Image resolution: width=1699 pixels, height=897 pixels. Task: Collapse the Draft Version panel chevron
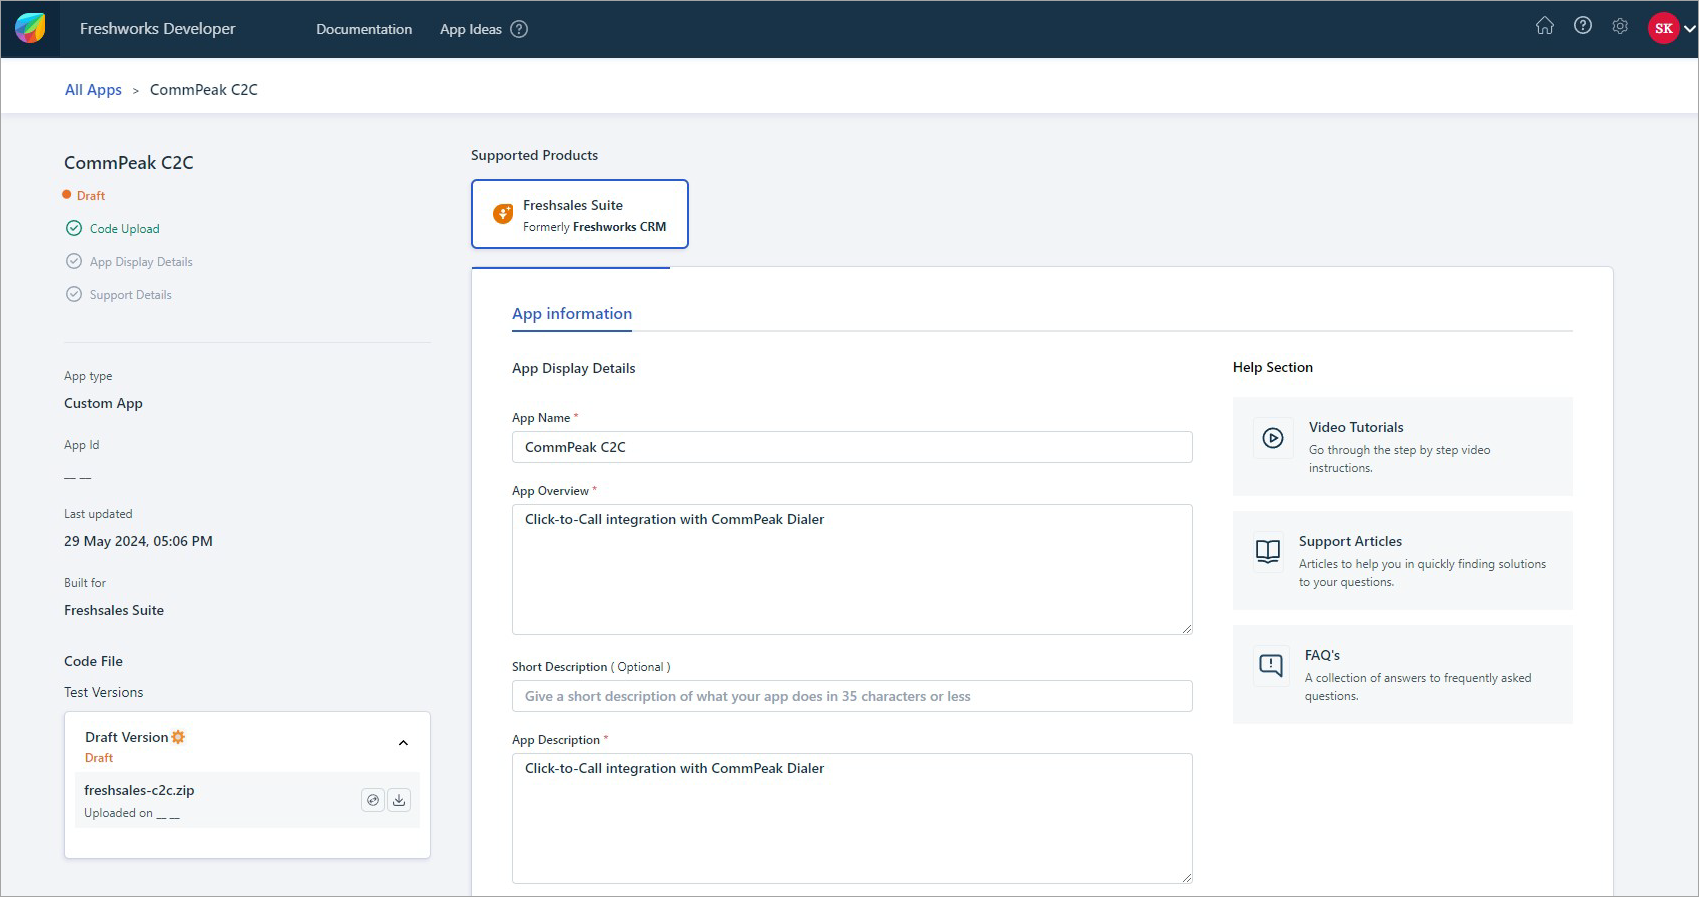(403, 743)
